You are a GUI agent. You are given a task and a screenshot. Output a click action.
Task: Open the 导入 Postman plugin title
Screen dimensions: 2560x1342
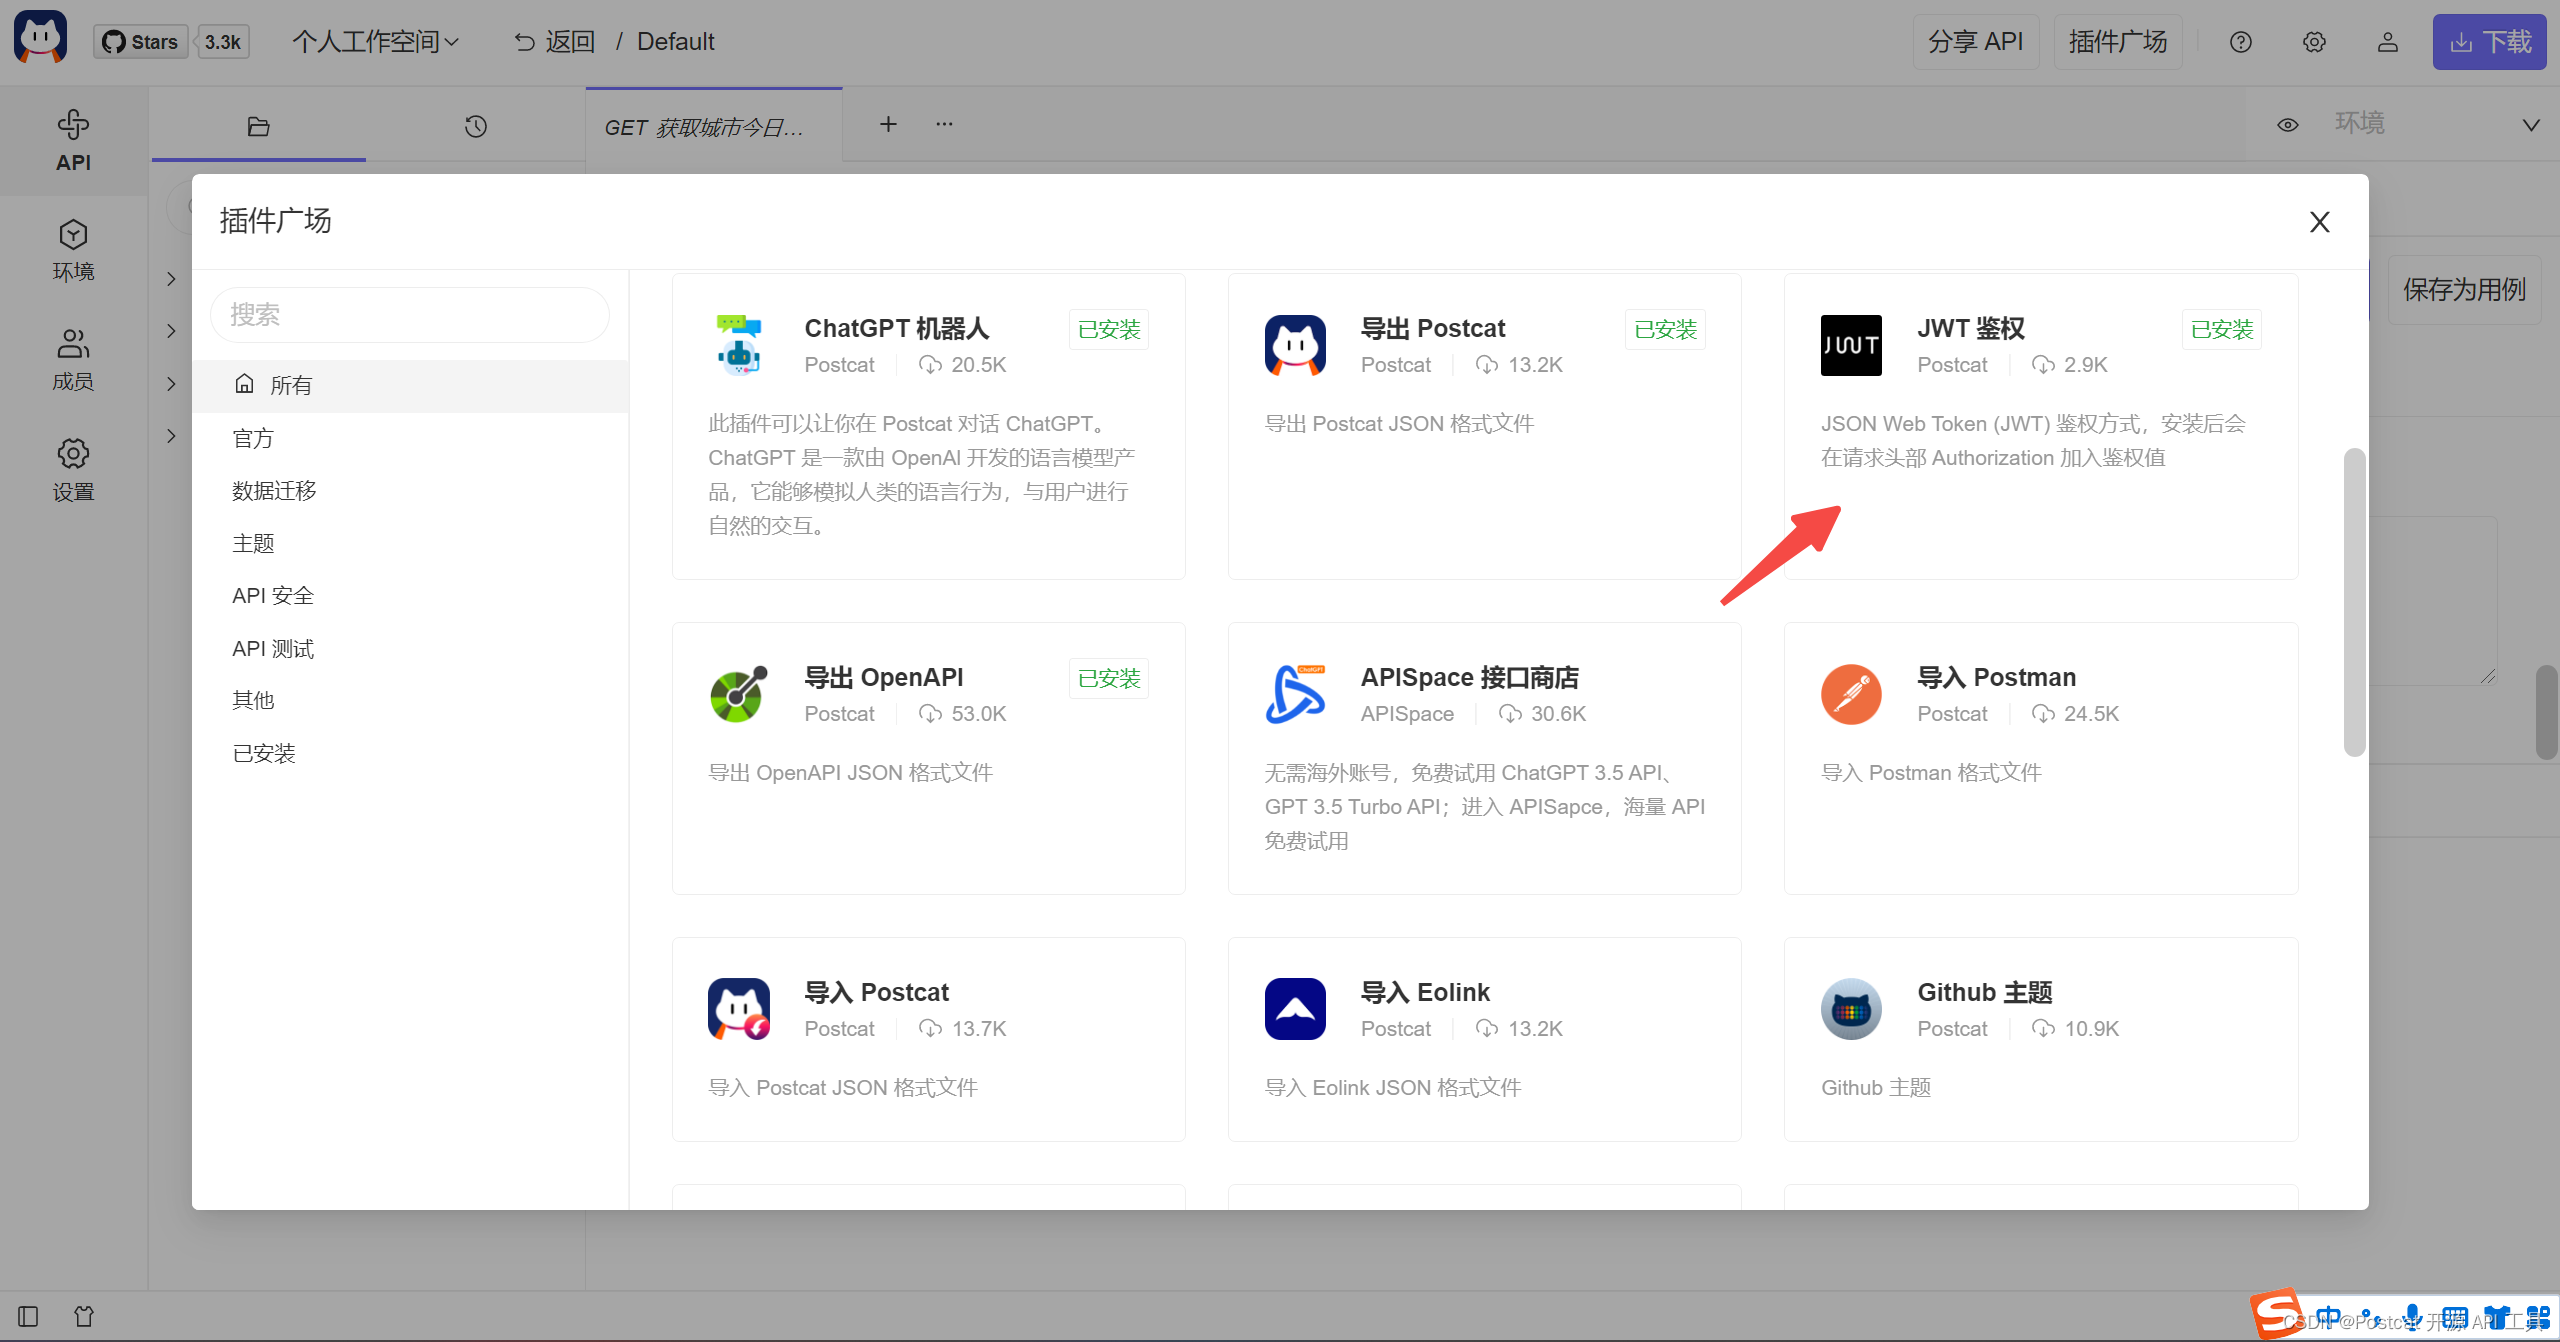(x=1997, y=678)
